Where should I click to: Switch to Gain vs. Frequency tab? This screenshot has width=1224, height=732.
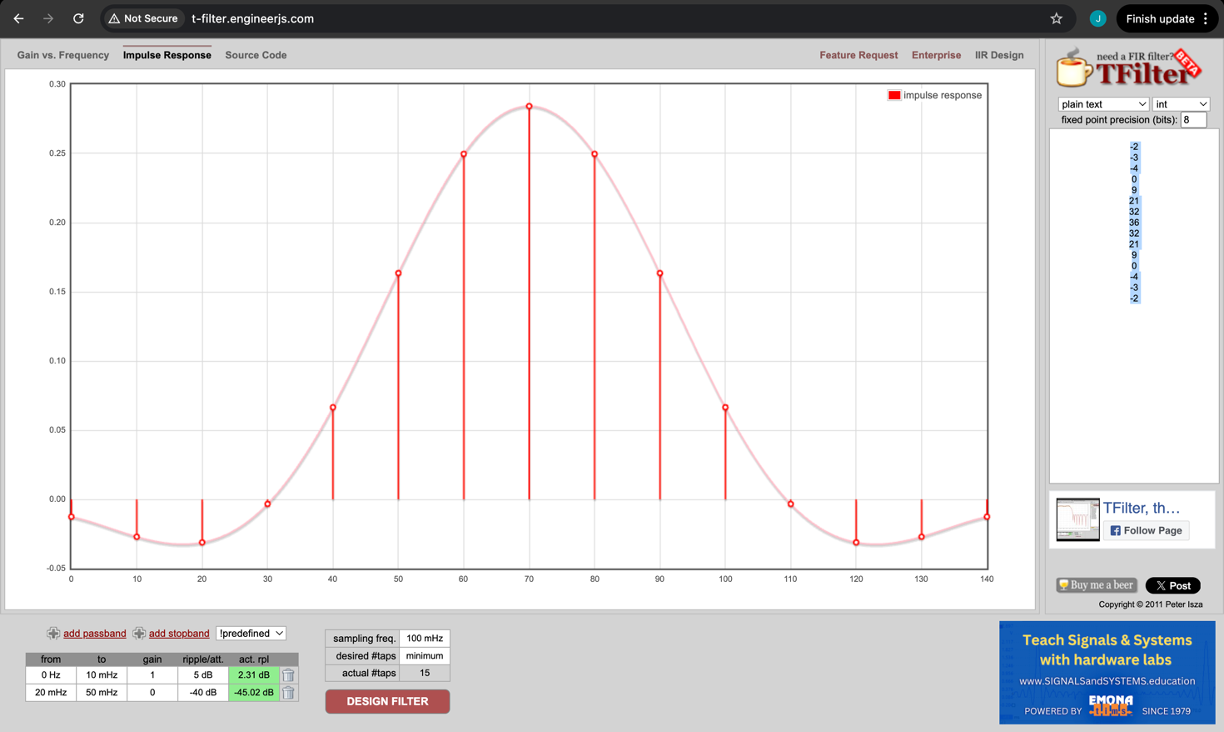point(63,55)
